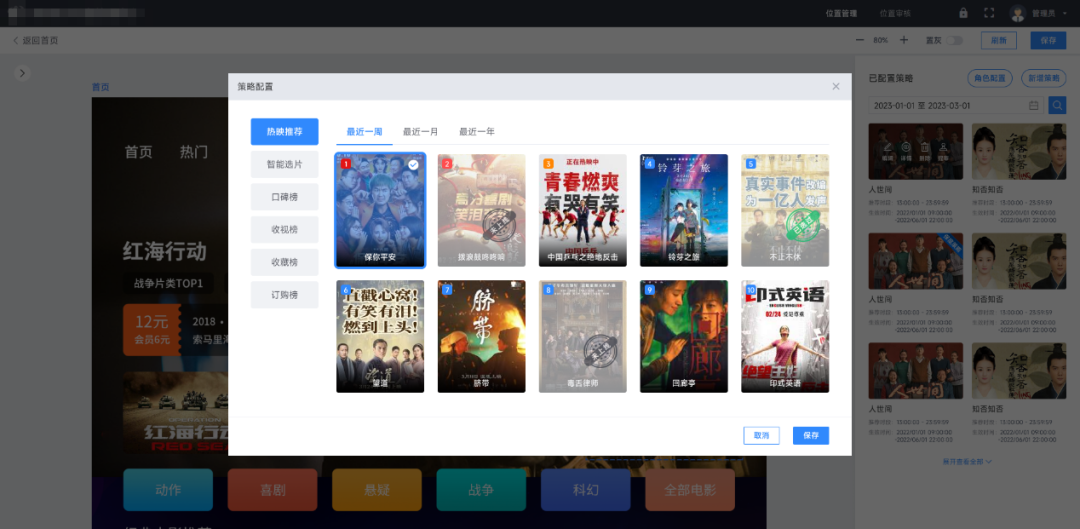
Task: Click the blue search magnifier icon
Action: click(x=1057, y=105)
